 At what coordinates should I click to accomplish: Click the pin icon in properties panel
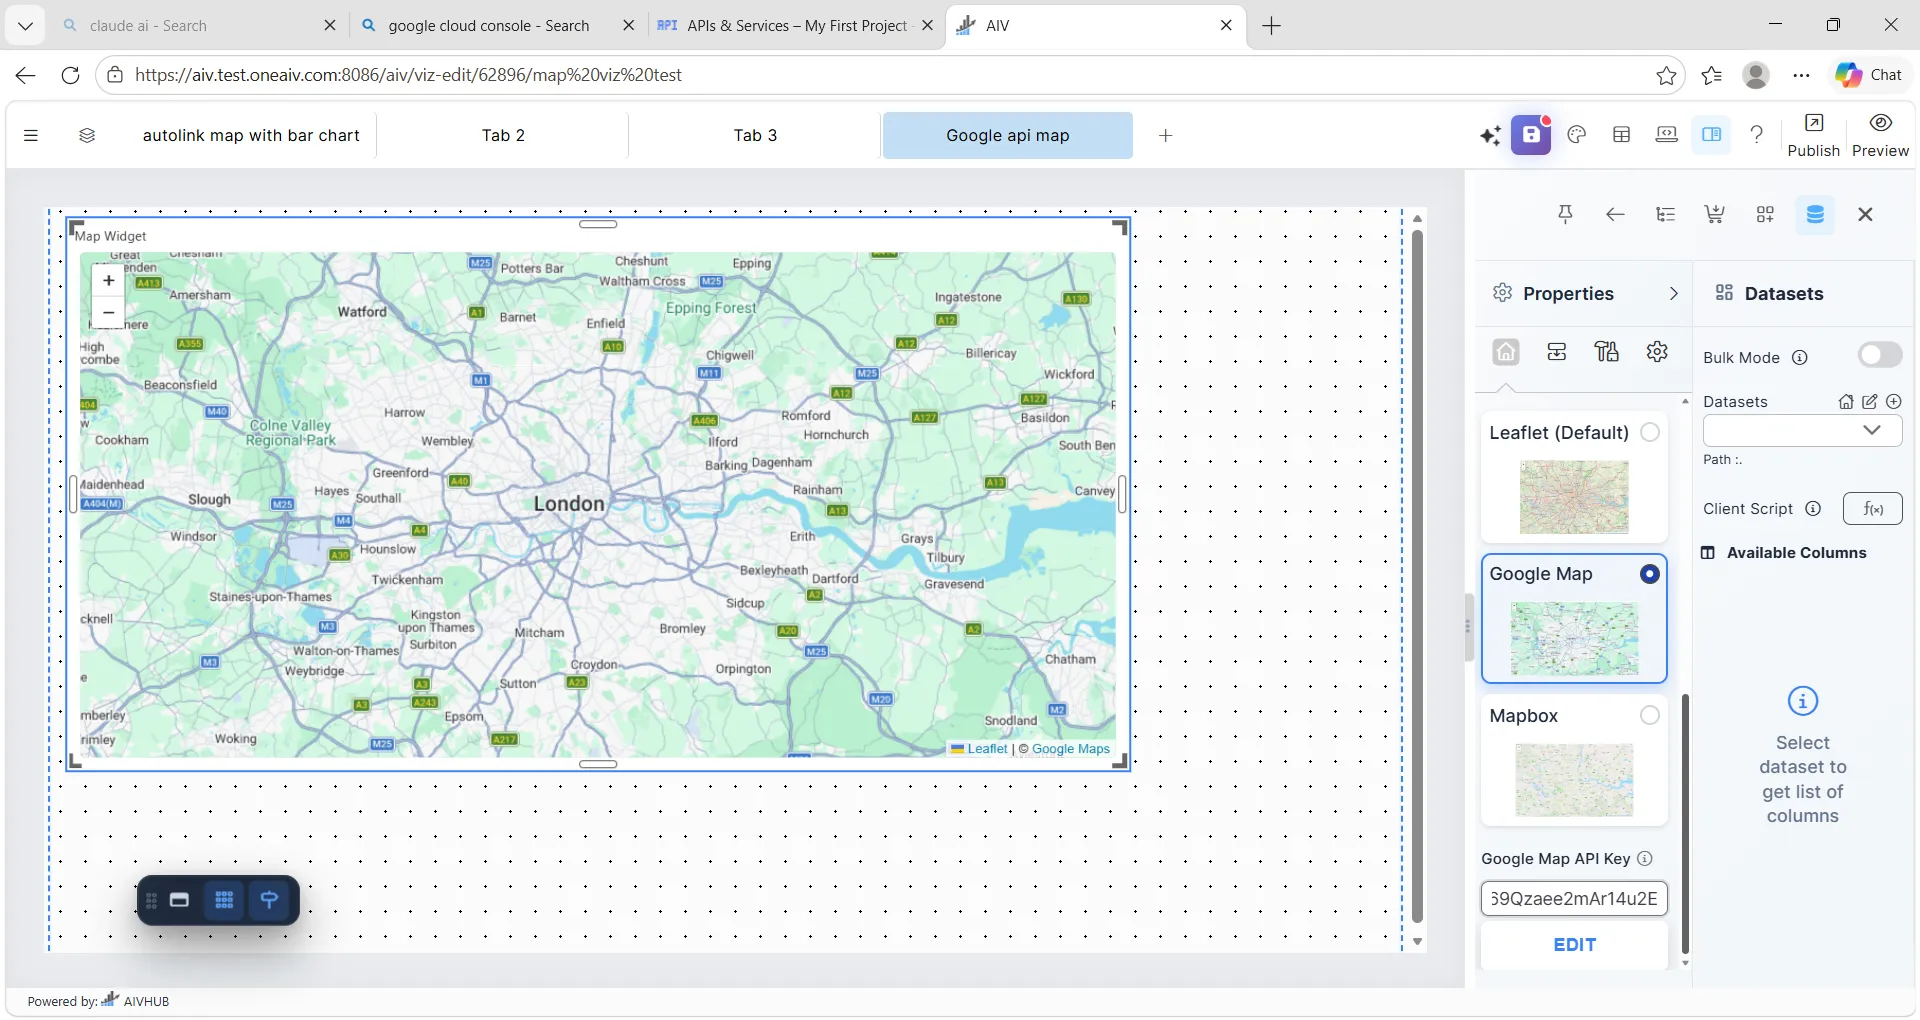[1565, 214]
